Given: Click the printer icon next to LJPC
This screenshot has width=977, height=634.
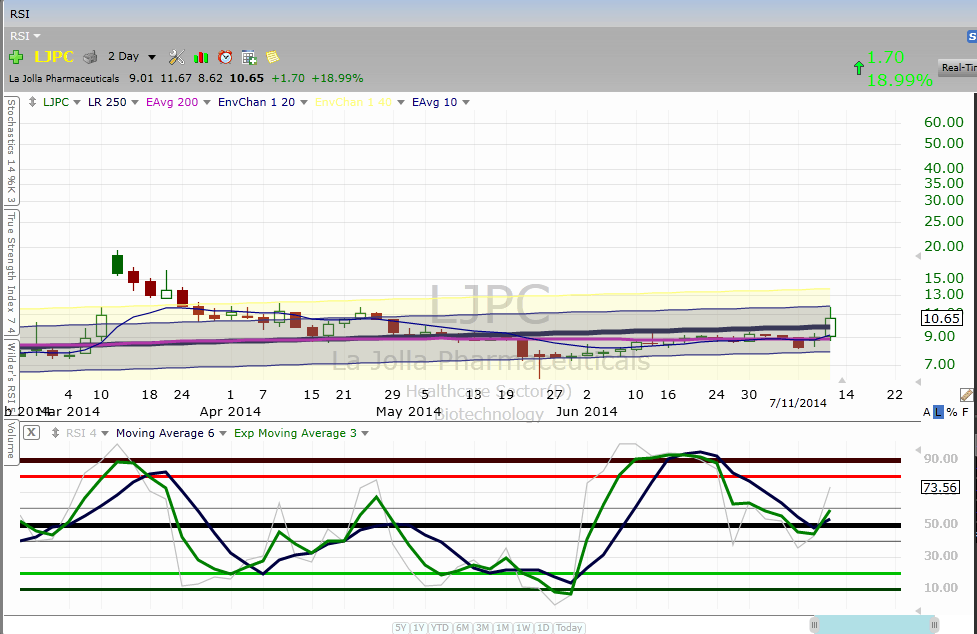Looking at the screenshot, I should point(90,57).
